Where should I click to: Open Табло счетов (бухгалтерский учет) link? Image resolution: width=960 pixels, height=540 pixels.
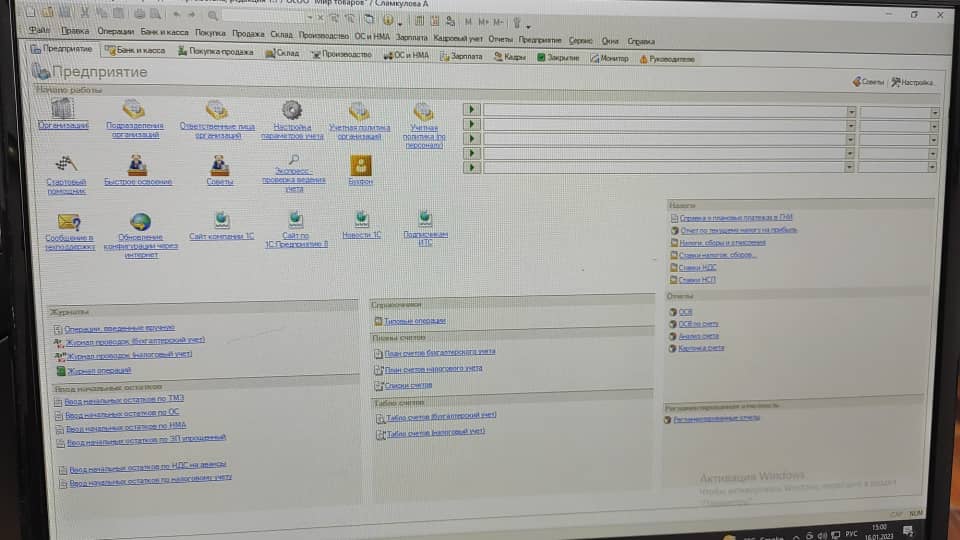coord(441,416)
